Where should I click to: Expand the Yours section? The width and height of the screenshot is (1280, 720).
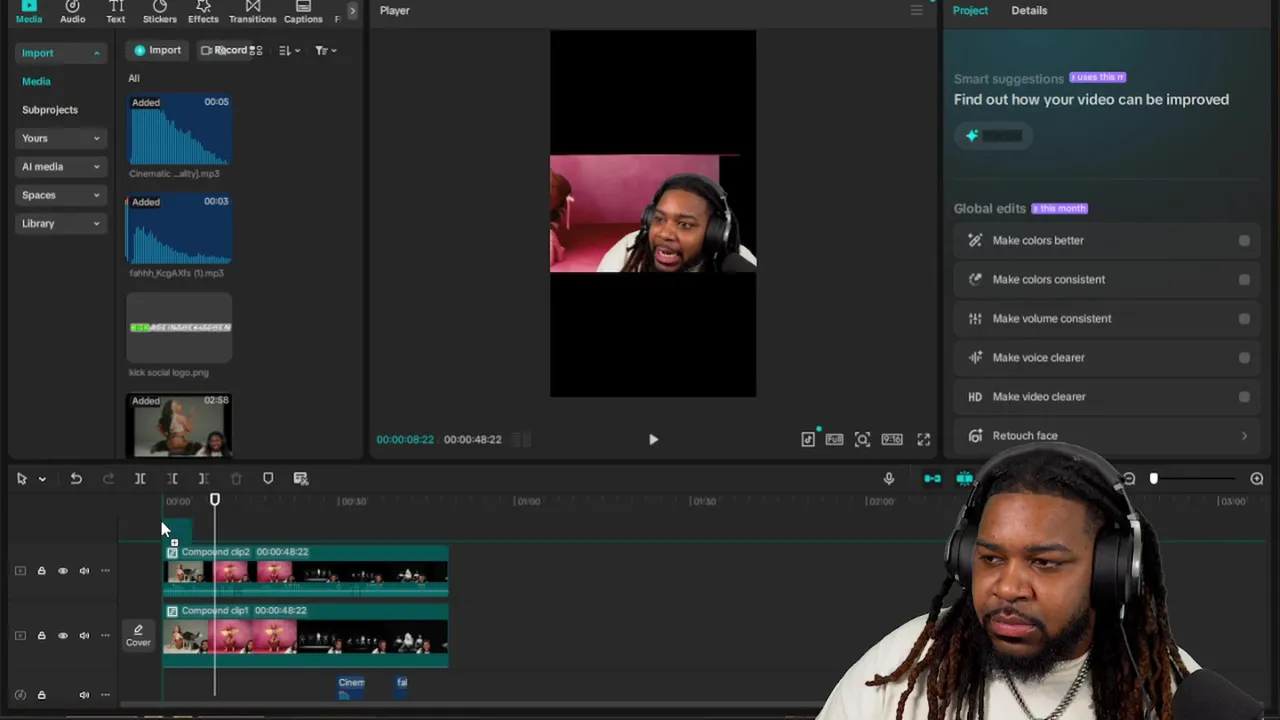pyautogui.click(x=60, y=138)
